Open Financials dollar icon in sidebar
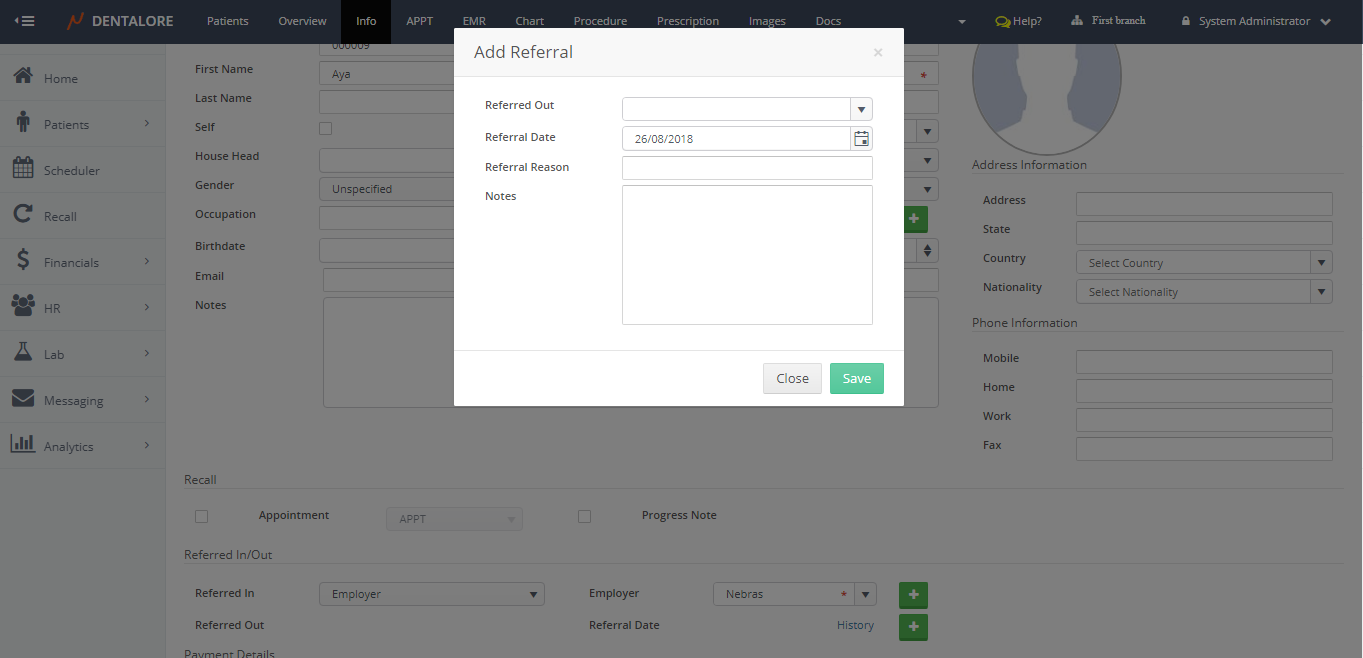Screen dimensions: 1363x658 tap(23, 261)
